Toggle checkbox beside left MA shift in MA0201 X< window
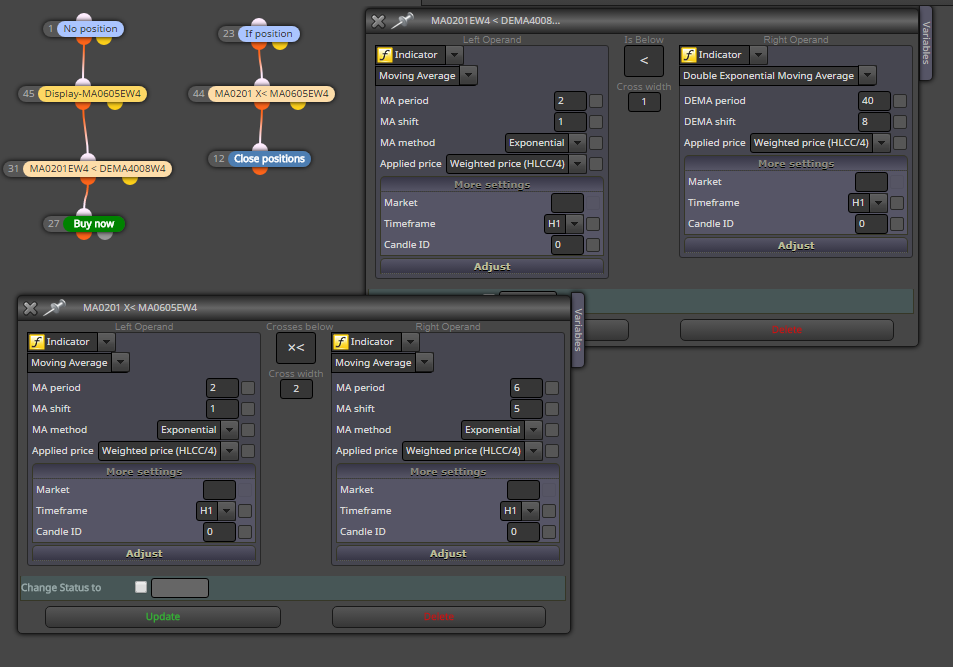 click(x=248, y=409)
